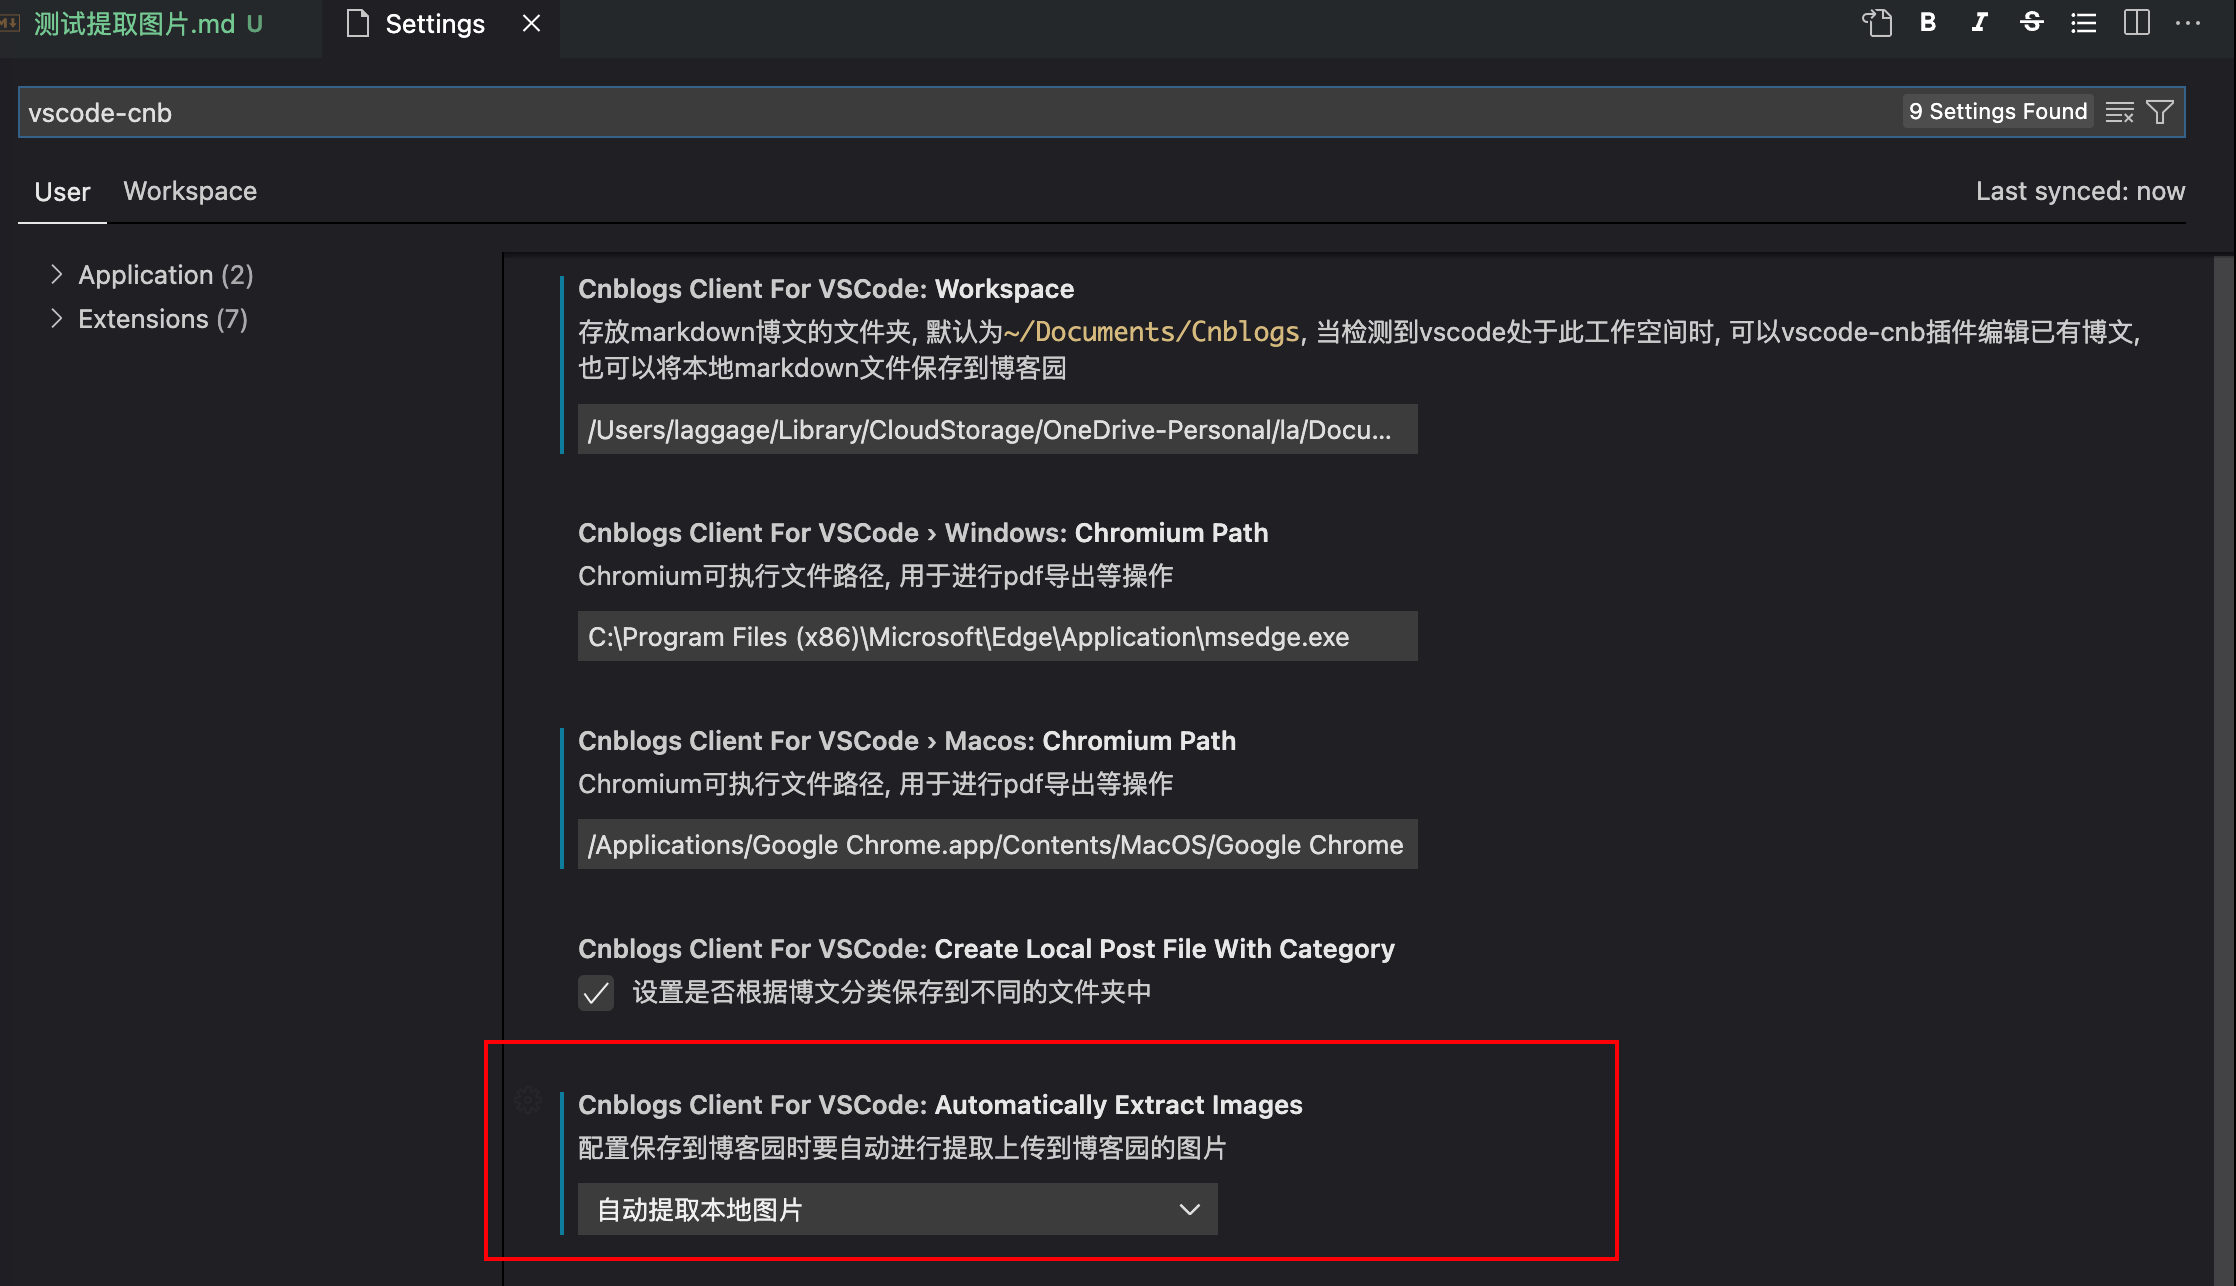Select the User settings tab
The image size is (2236, 1286).
tap(62, 191)
